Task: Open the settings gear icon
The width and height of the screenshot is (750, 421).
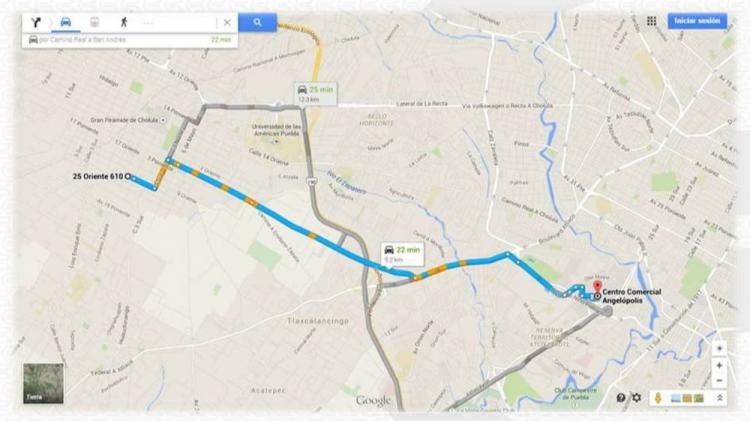Action: click(x=637, y=398)
